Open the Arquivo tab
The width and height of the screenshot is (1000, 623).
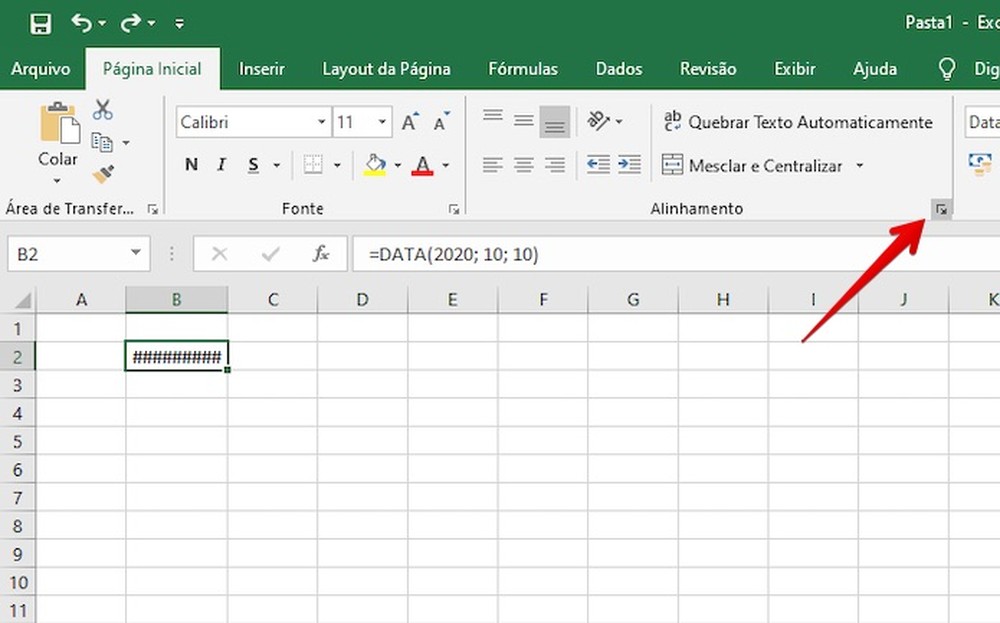point(41,69)
